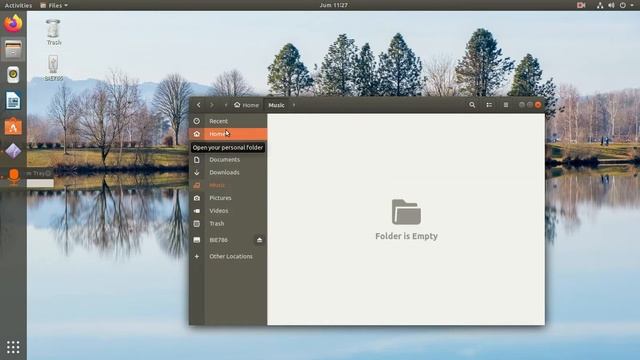This screenshot has width=640, height=360.
Task: Eject the B8E786 drive
Action: [259, 240]
